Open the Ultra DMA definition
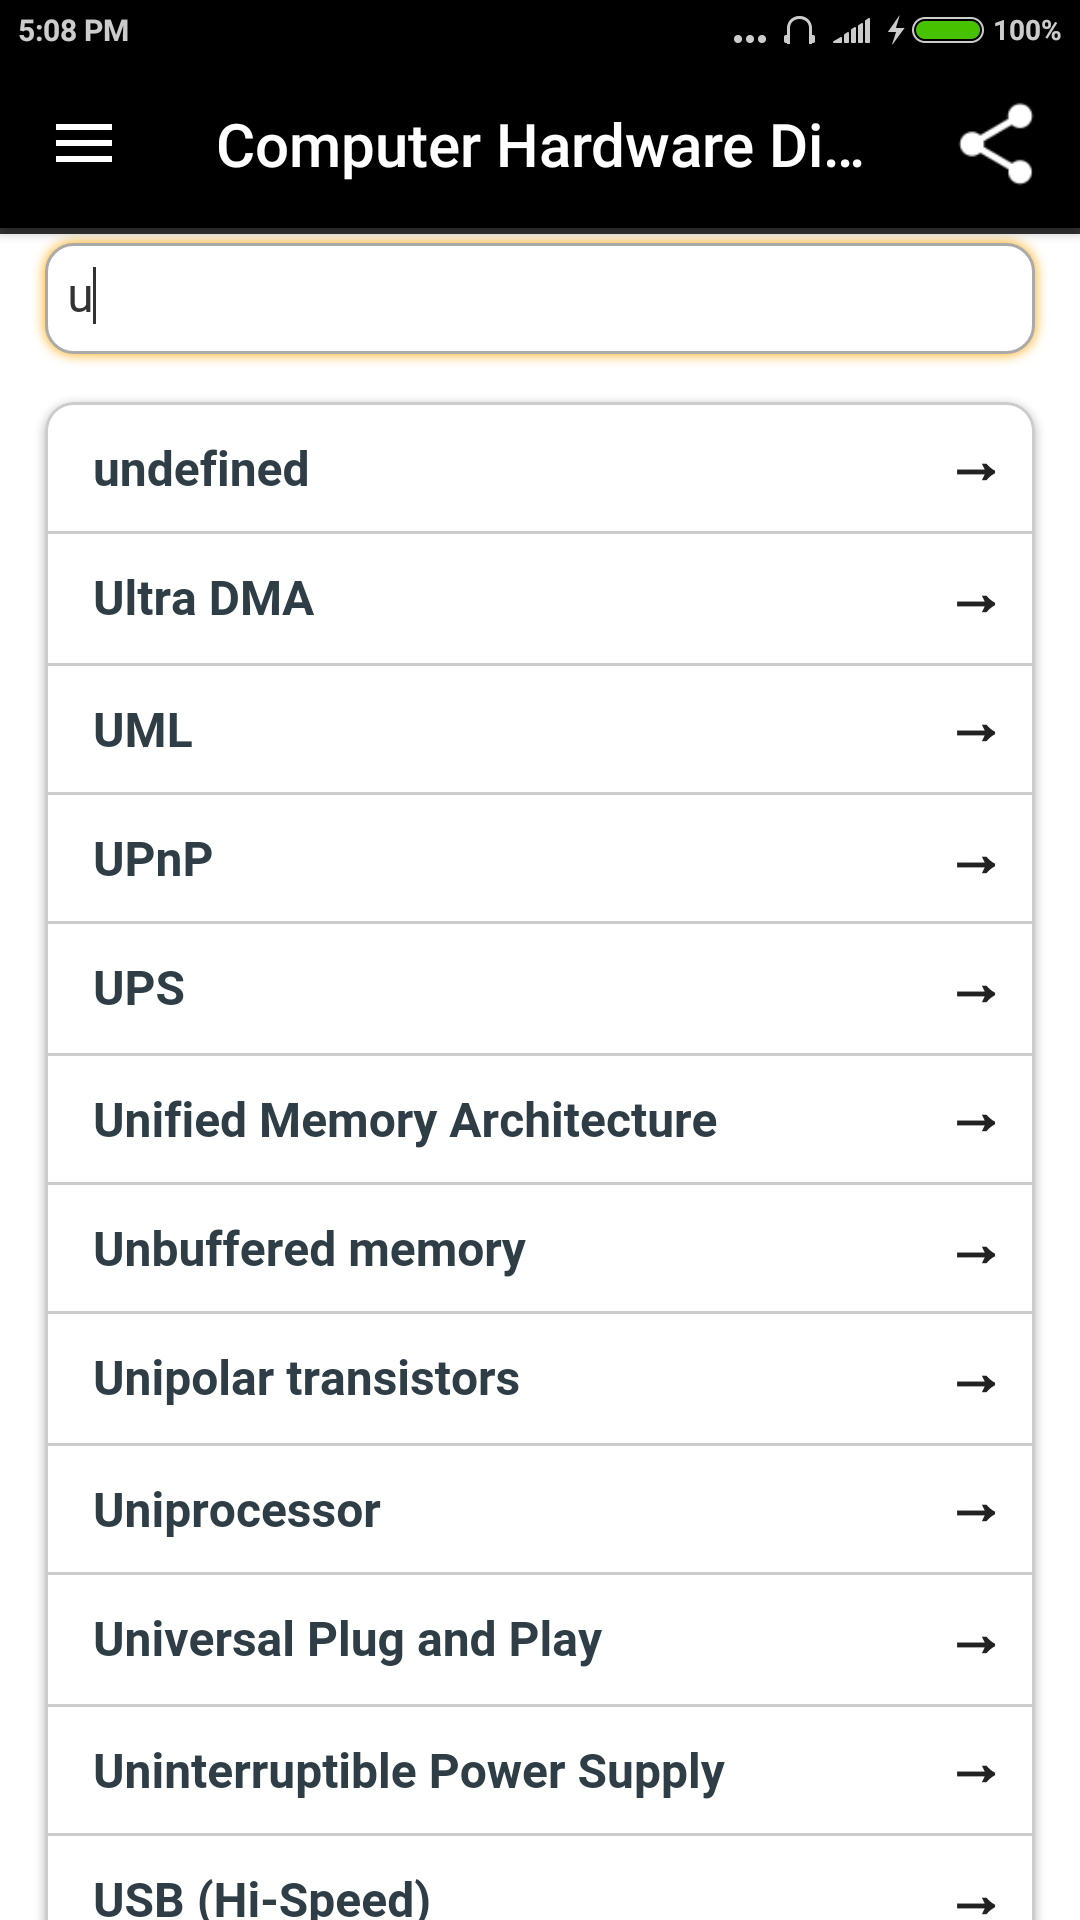 [540, 599]
